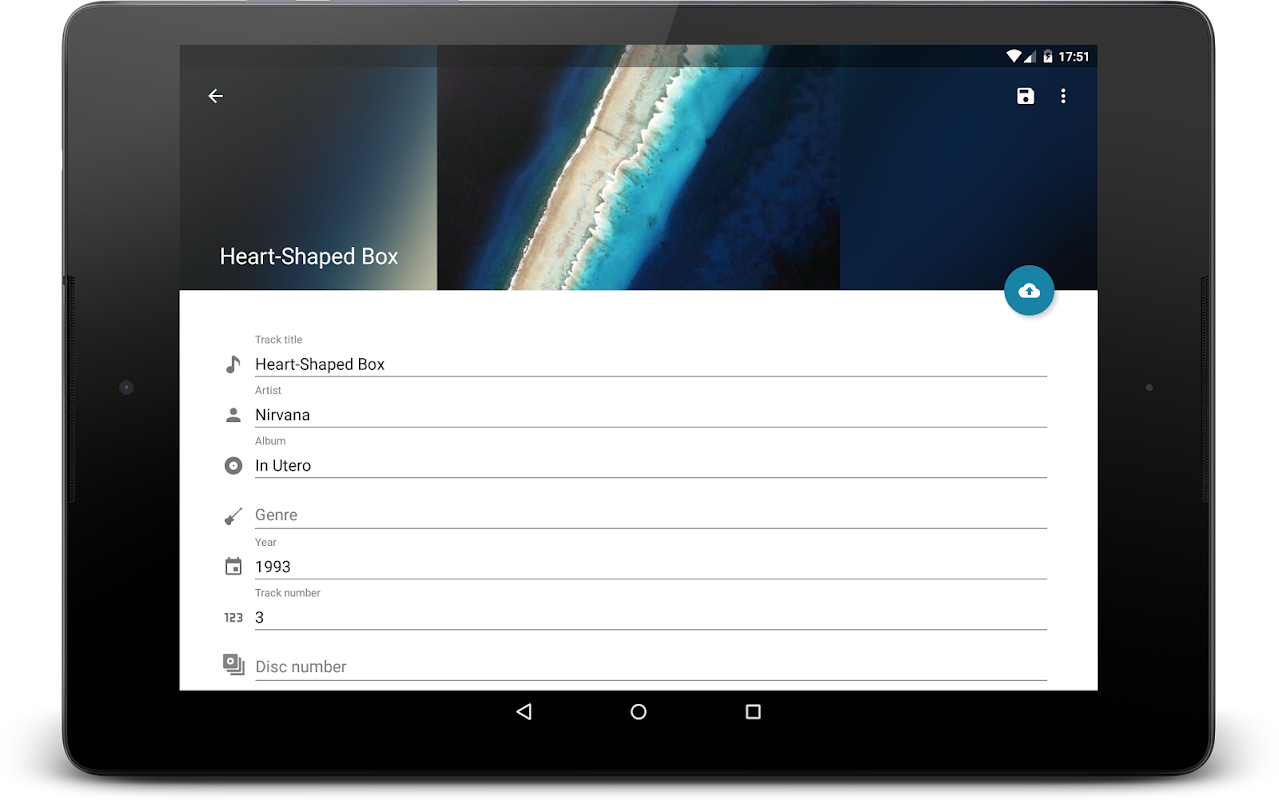Edit the Track title field Heart-Shaped Box
Image resolution: width=1279 pixels, height=800 pixels.
coord(651,364)
